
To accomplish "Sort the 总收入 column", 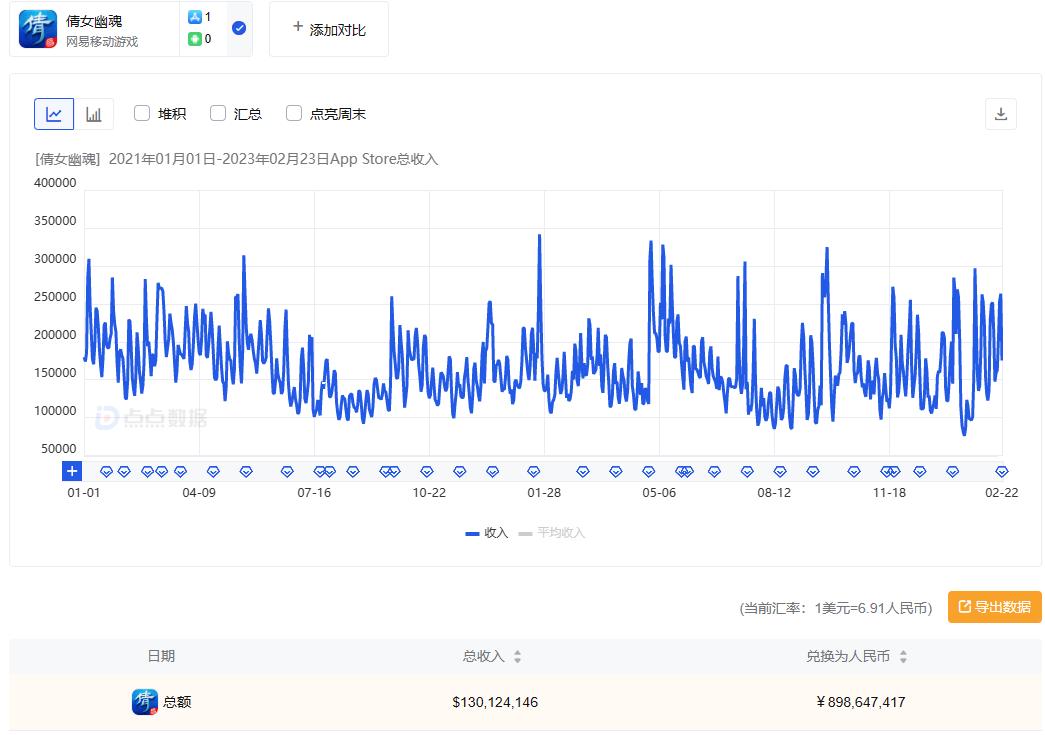I will tap(517, 656).
